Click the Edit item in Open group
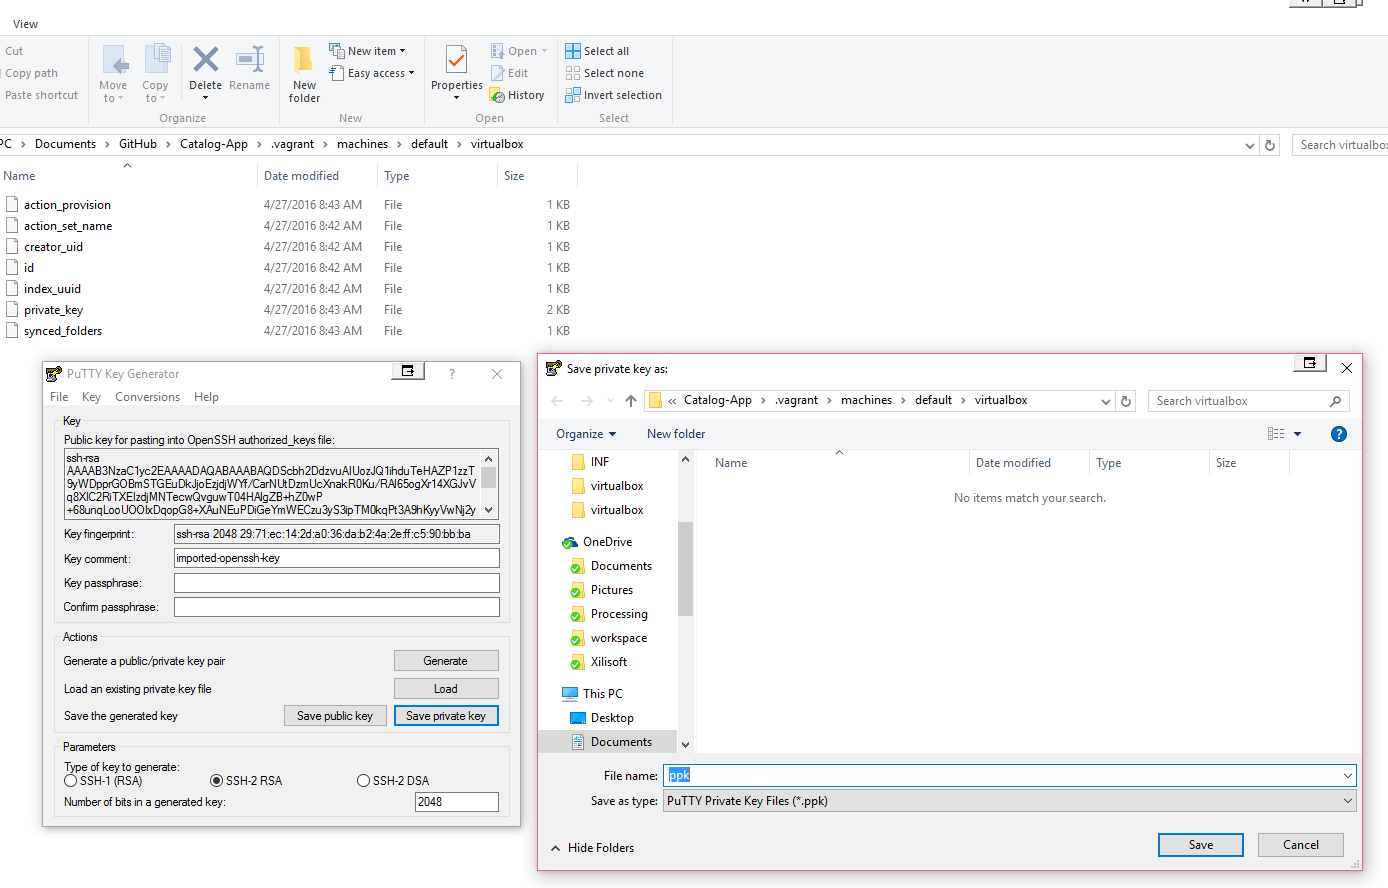1388x888 pixels. coord(509,73)
